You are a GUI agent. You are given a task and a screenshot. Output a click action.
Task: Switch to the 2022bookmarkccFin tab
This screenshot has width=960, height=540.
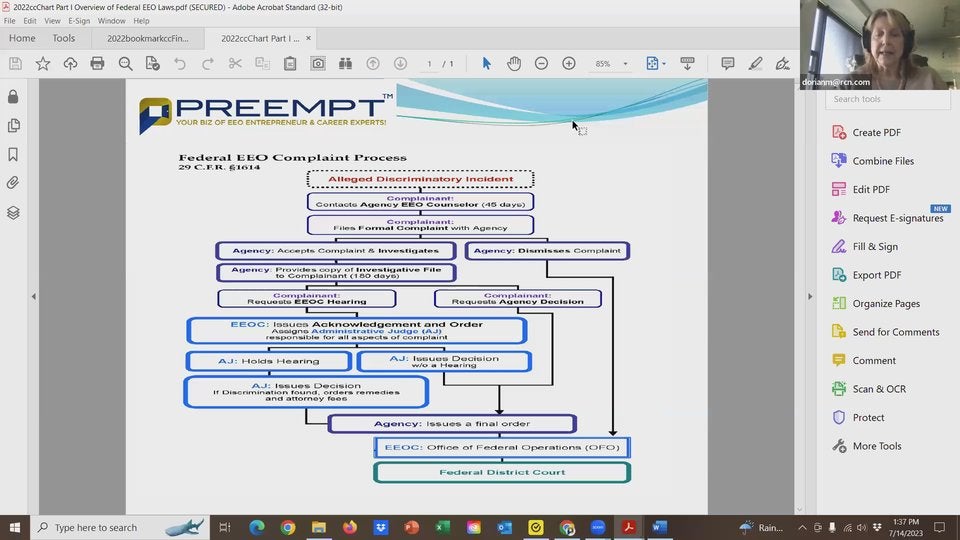point(147,38)
